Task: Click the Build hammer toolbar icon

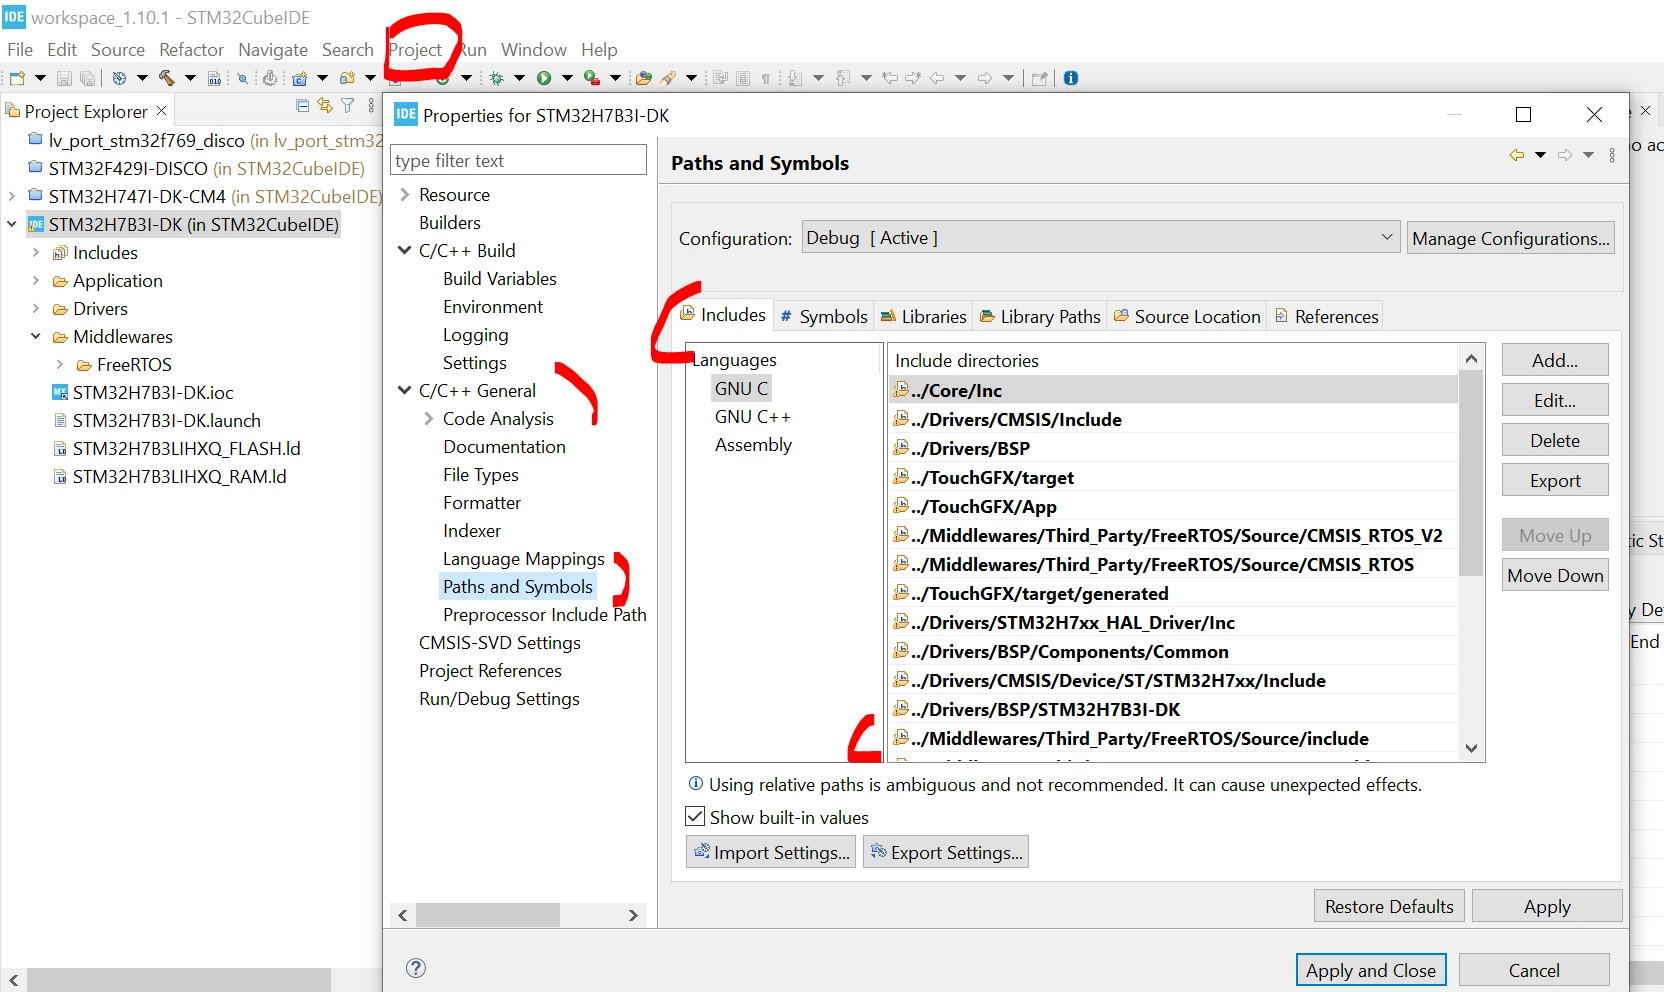Action: pyautogui.click(x=166, y=78)
